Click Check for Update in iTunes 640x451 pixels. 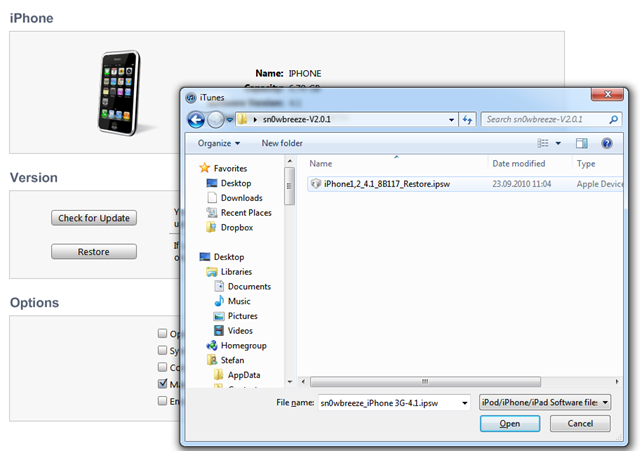(94, 218)
